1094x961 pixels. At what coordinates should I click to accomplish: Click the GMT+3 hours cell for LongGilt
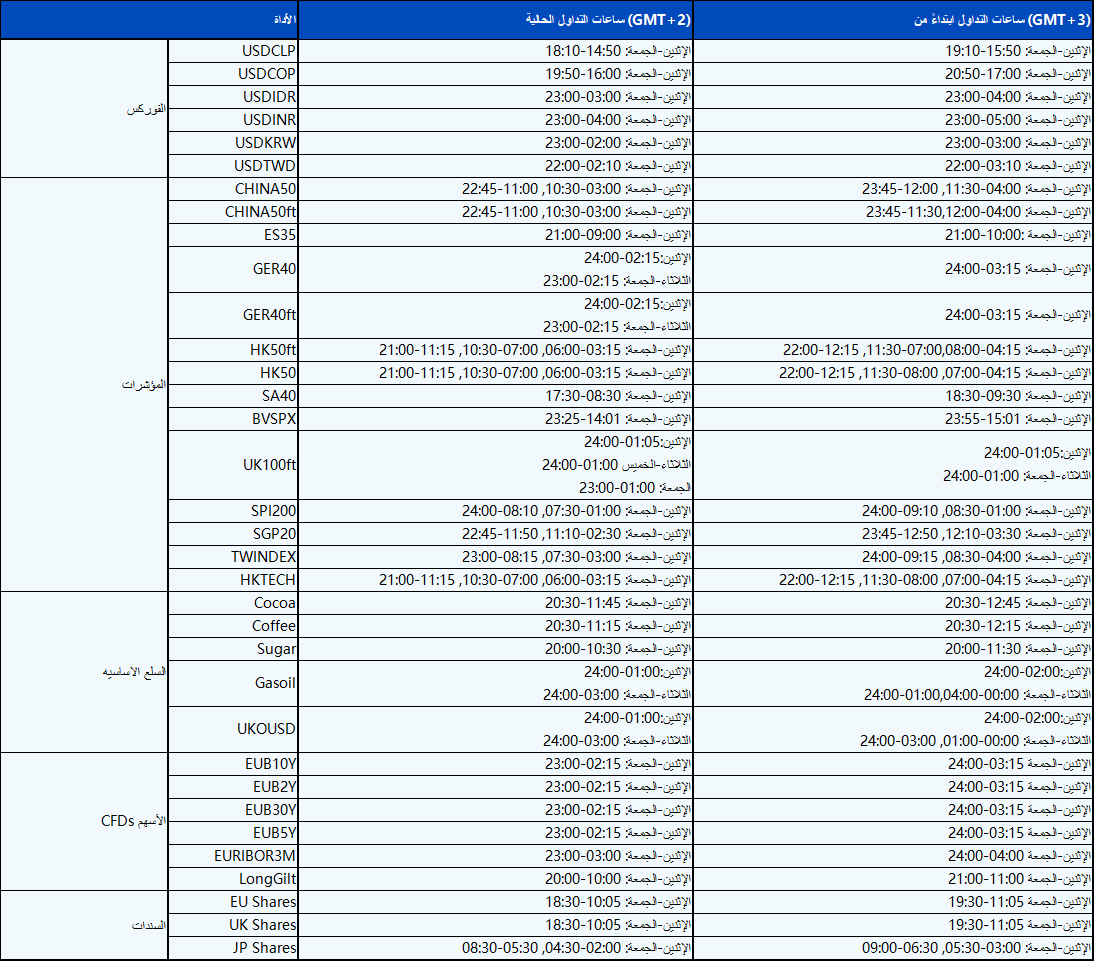pyautogui.click(x=893, y=879)
